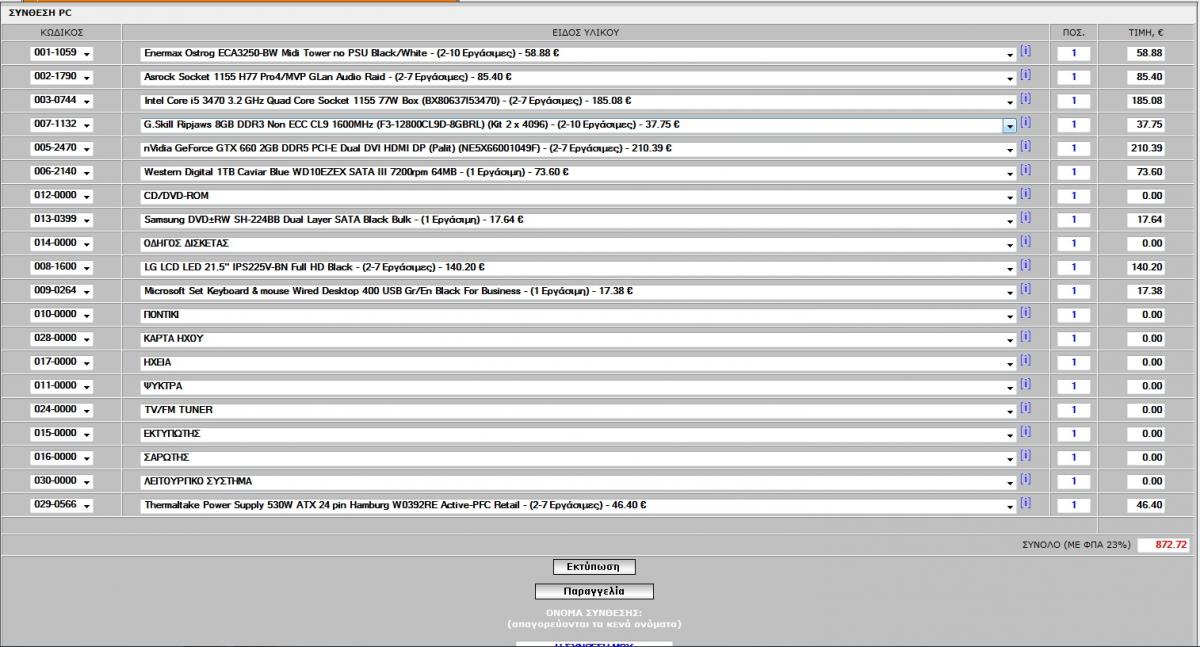1200x647 pixels.
Task: Click price field showing 140.20
Action: click(1146, 267)
